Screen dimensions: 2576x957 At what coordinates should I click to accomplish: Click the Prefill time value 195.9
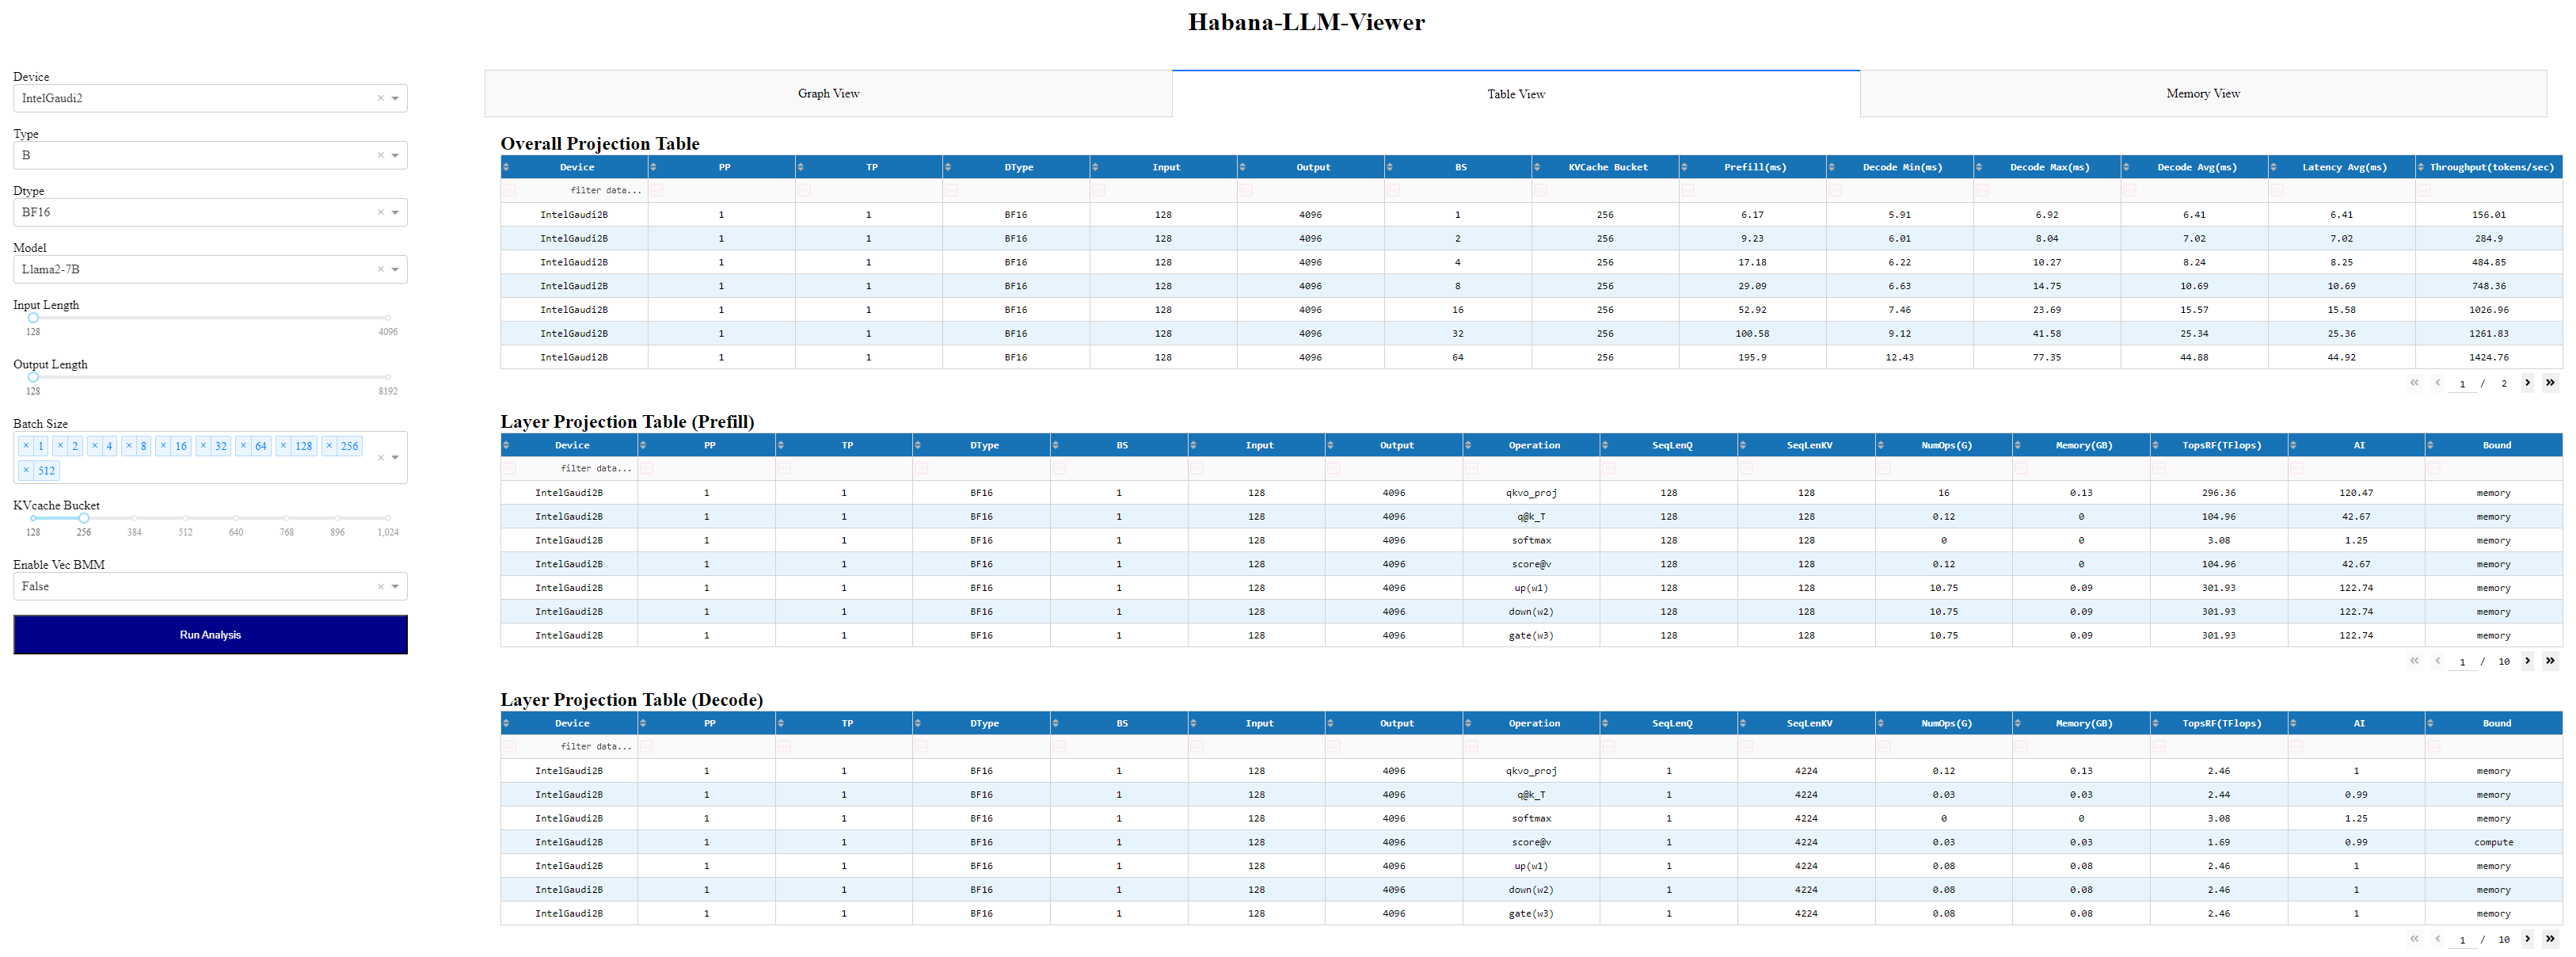1752,357
